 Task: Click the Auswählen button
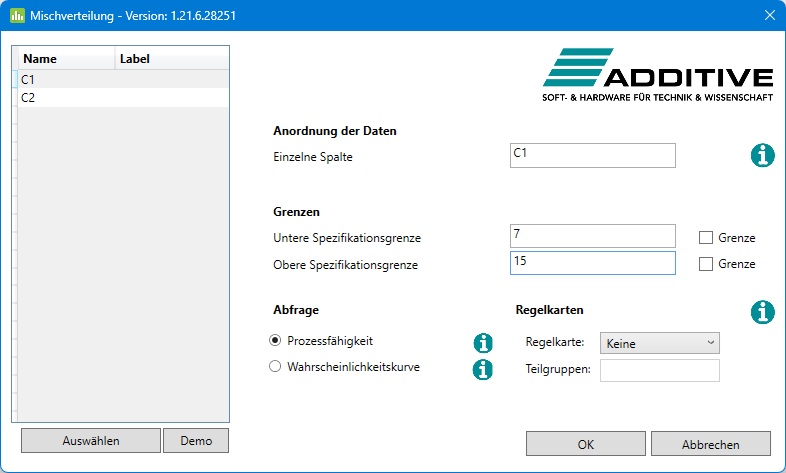(x=91, y=440)
